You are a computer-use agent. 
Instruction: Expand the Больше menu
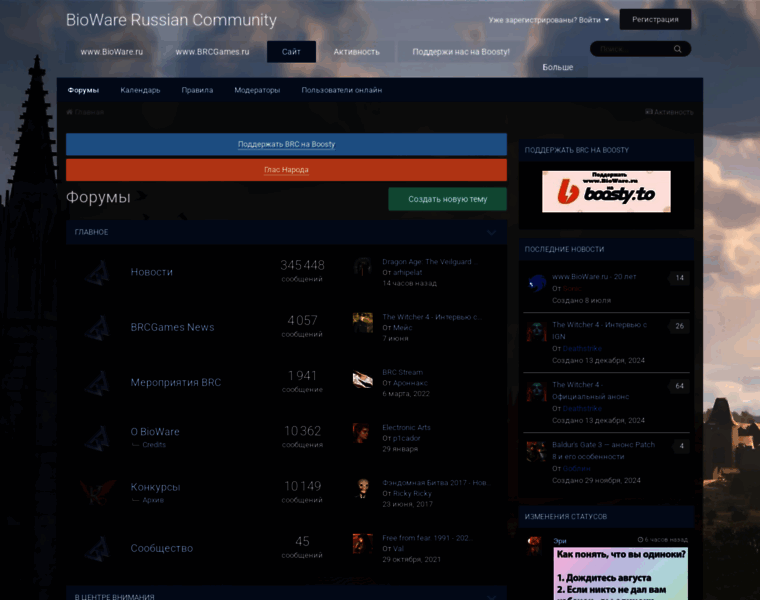click(557, 67)
